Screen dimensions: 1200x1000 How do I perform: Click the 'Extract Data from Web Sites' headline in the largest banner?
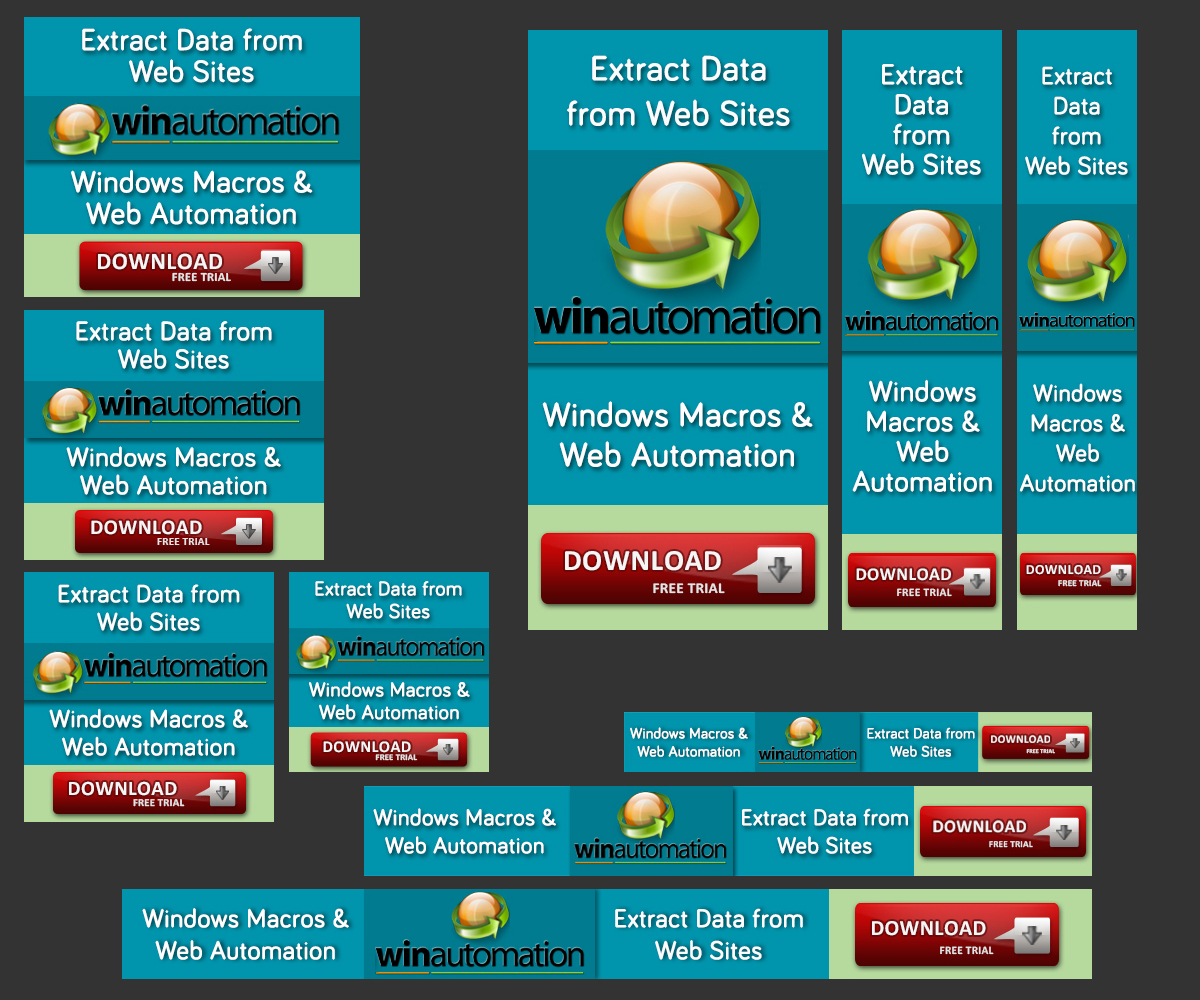point(678,92)
